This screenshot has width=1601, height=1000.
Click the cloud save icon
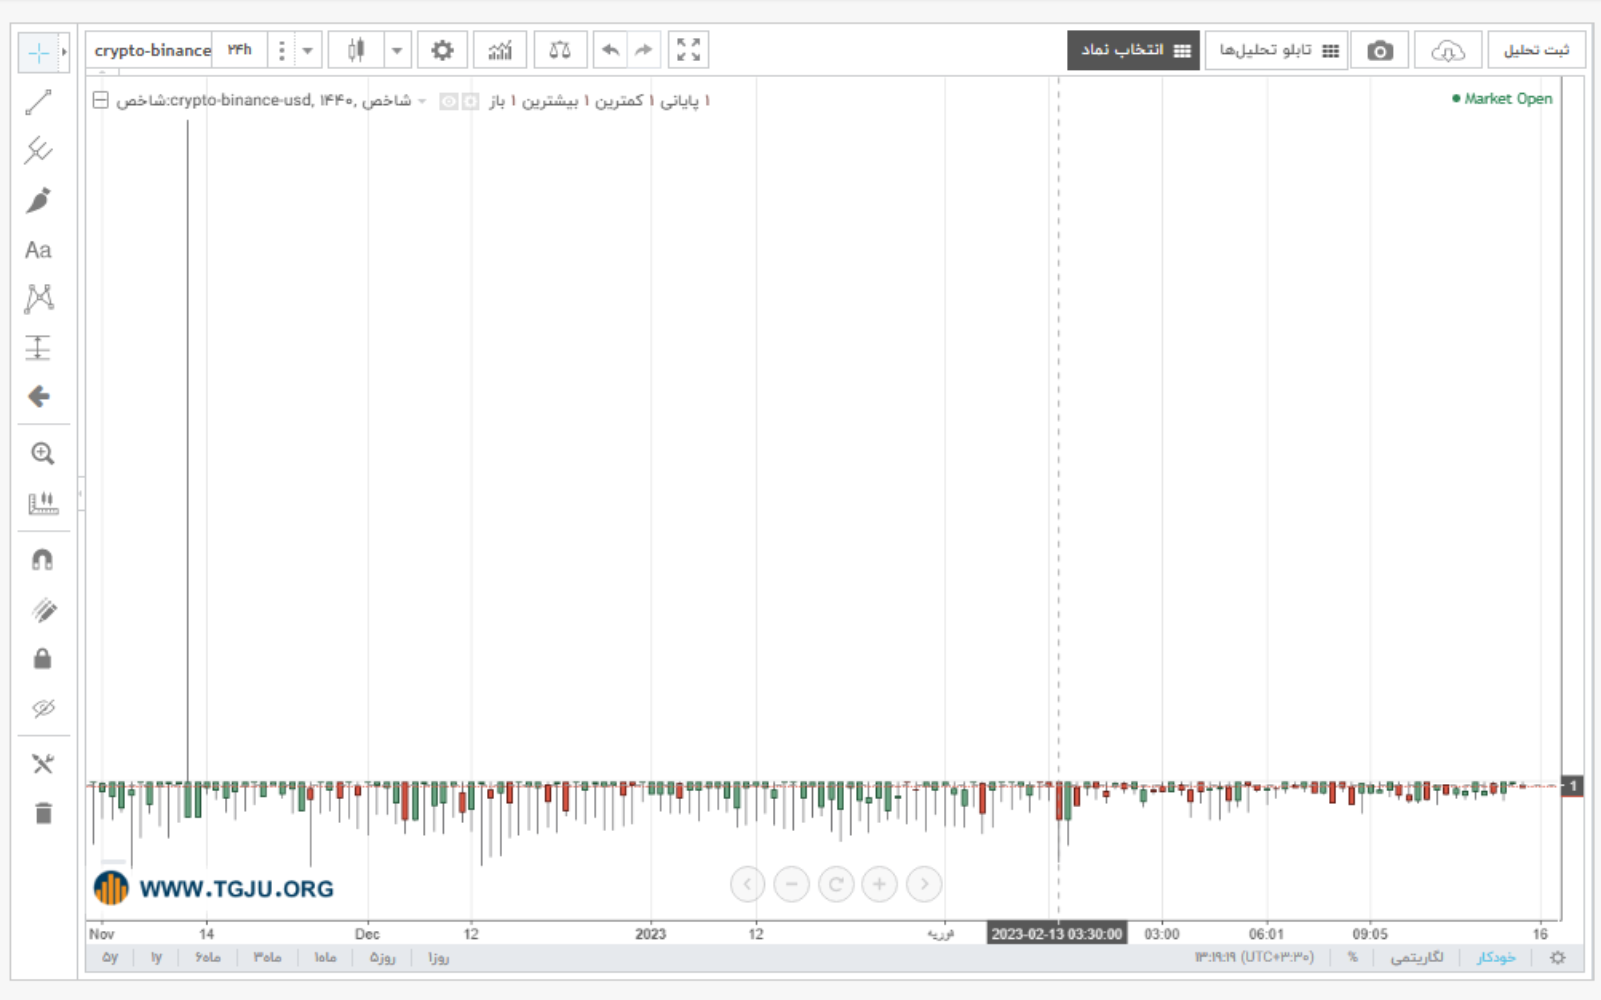pos(1447,50)
